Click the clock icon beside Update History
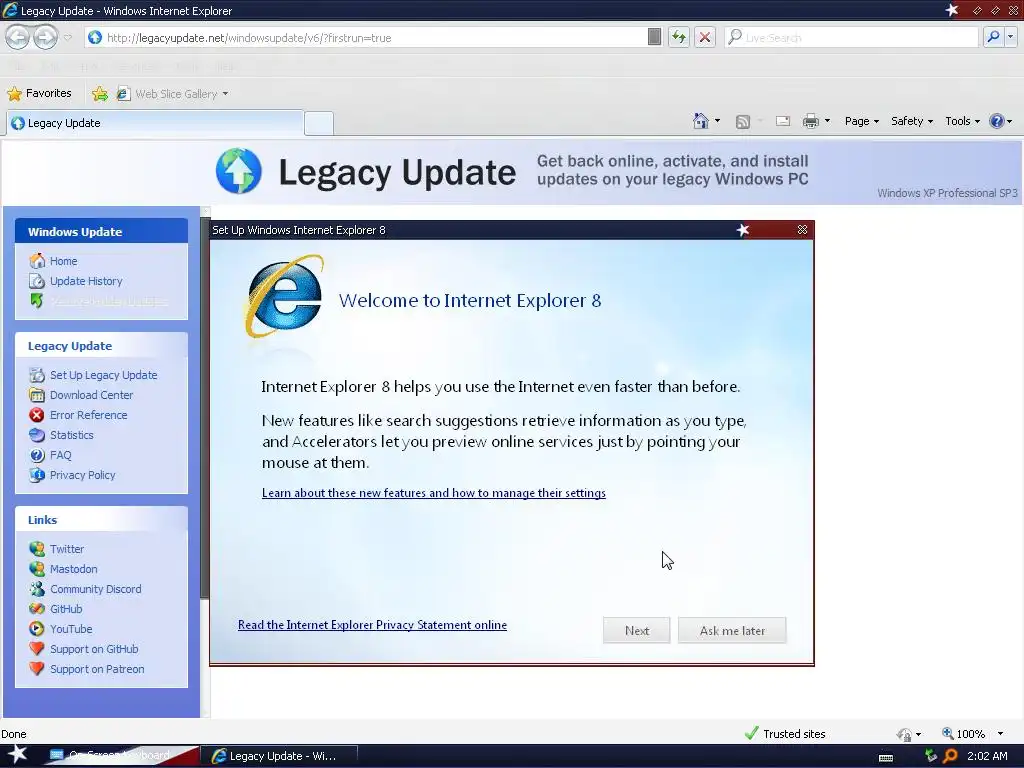This screenshot has height=768, width=1024. point(37,281)
